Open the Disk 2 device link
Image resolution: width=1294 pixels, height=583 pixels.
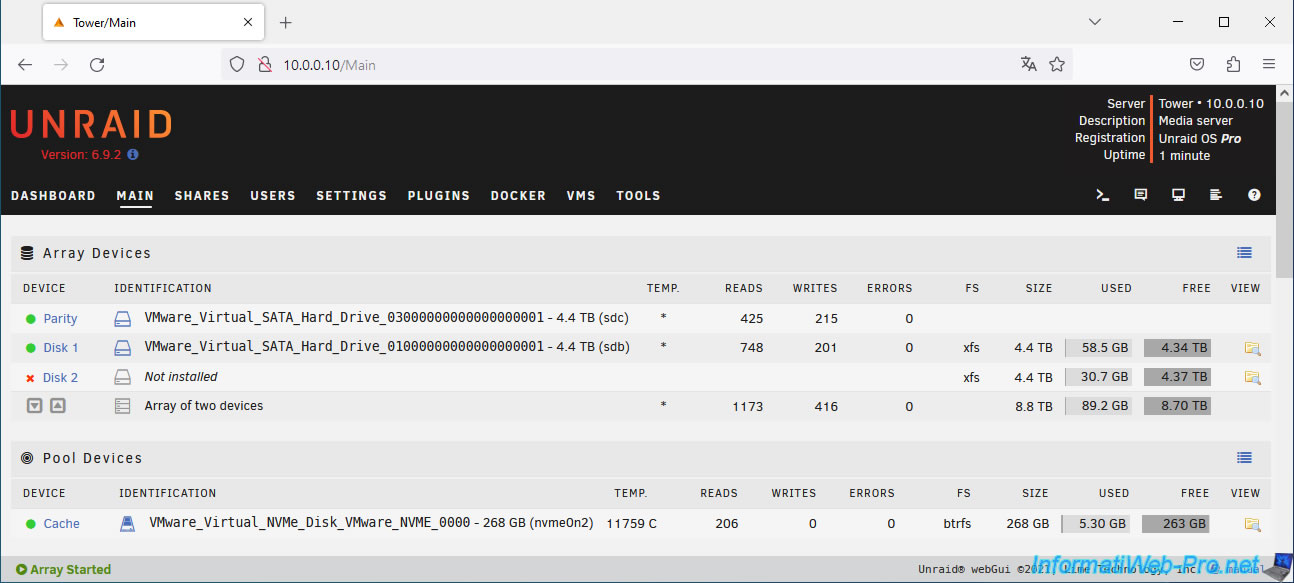[x=60, y=378]
